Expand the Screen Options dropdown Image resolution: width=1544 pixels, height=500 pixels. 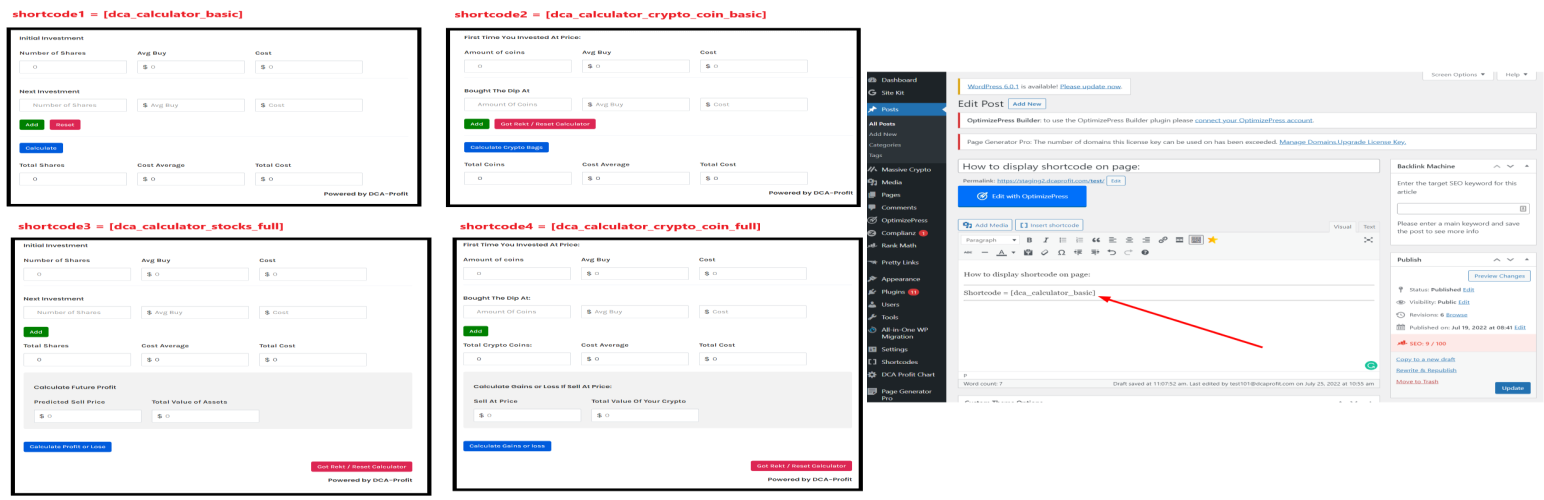pos(1457,74)
